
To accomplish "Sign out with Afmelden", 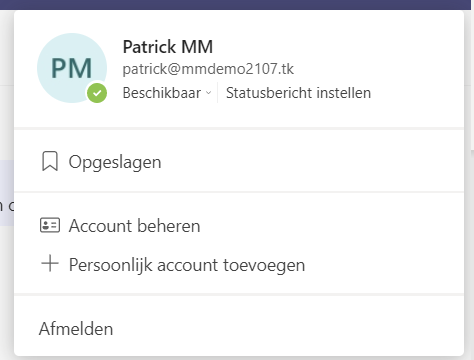I will tap(239, 329).
